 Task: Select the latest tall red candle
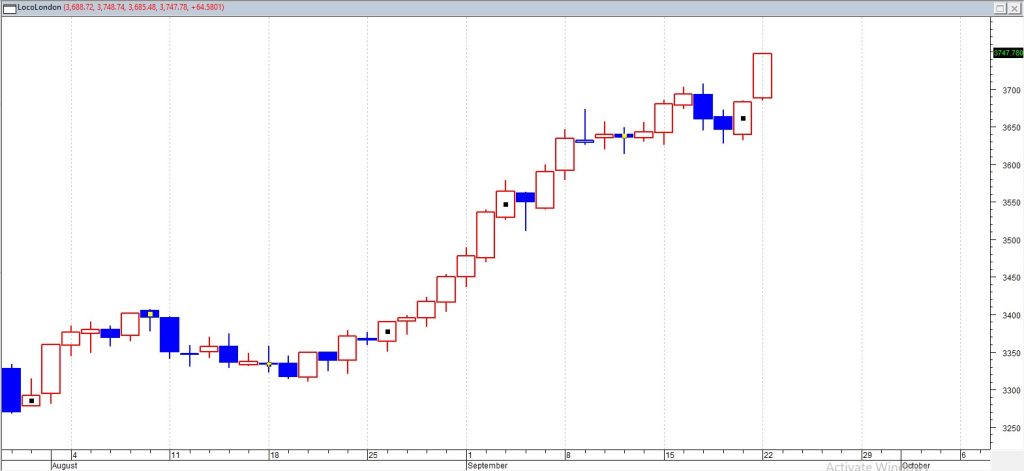coord(762,75)
